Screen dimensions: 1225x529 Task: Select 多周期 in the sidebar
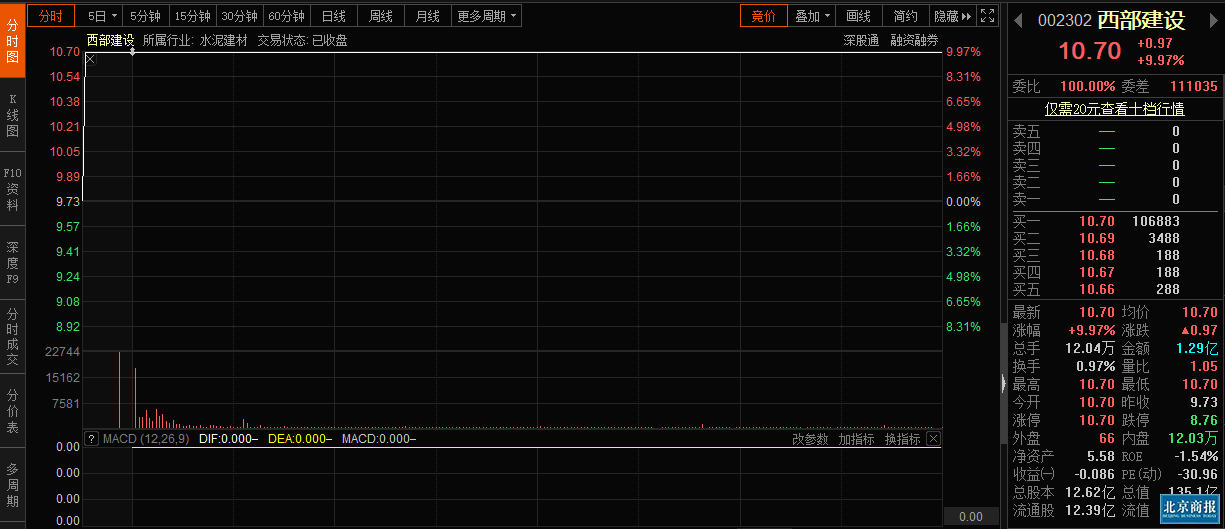click(13, 485)
